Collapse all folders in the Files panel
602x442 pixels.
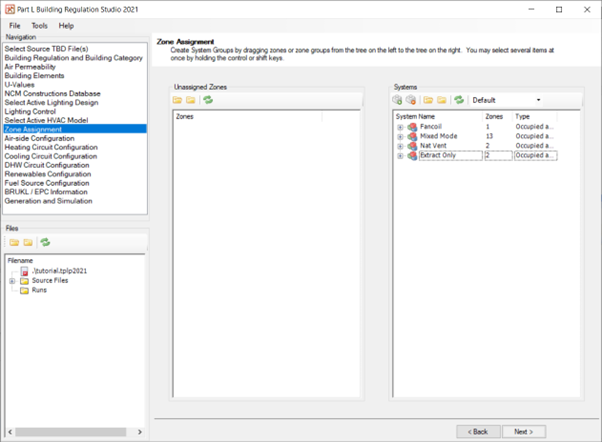pos(28,242)
